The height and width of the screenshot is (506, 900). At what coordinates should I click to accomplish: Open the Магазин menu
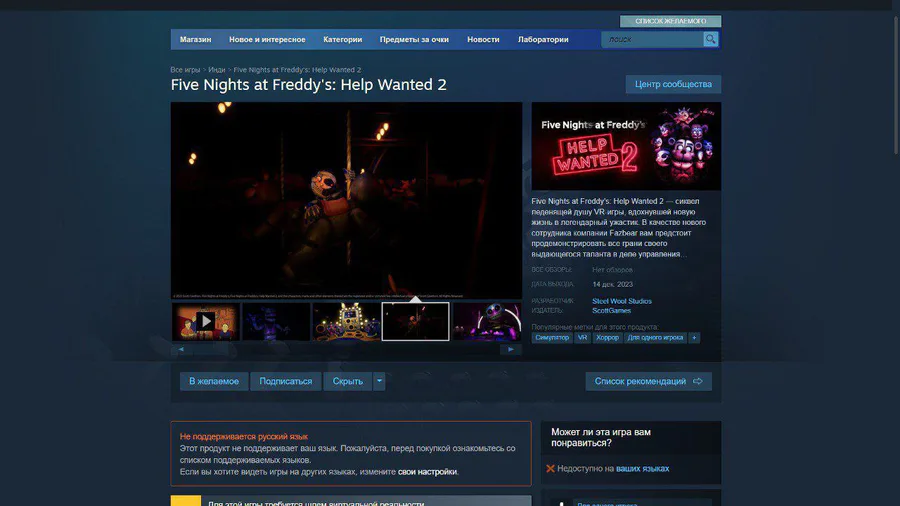(196, 40)
